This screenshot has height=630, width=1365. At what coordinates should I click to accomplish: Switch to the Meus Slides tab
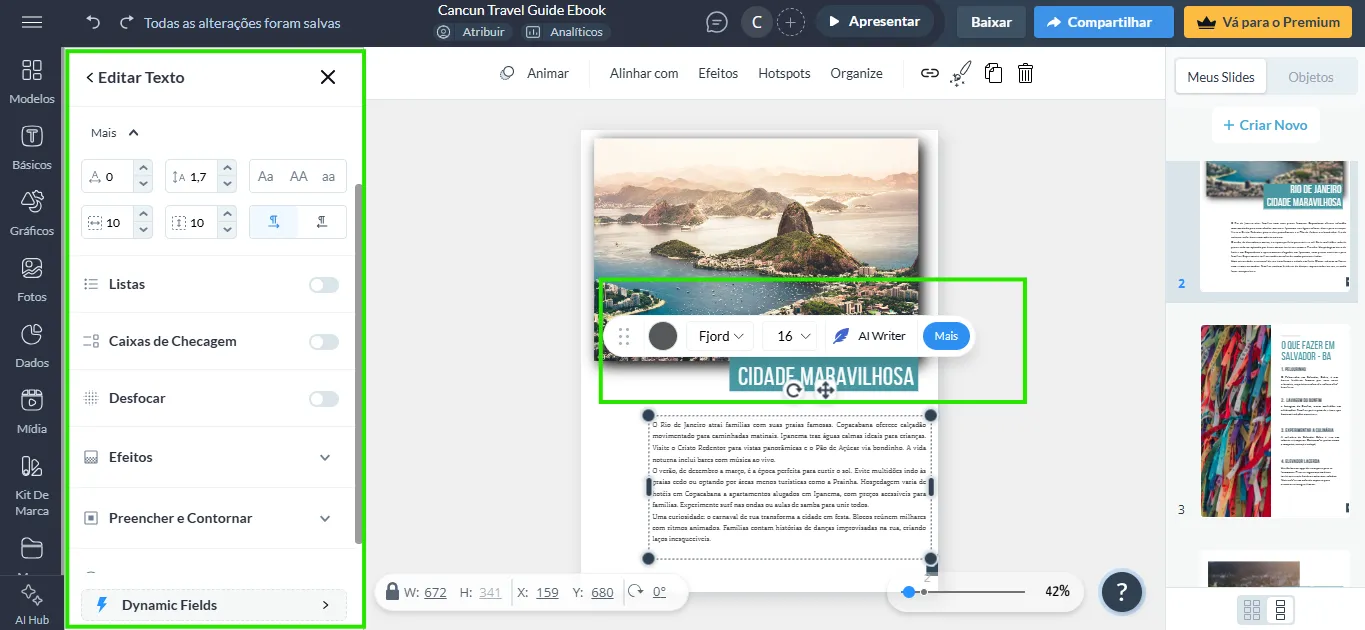pyautogui.click(x=1221, y=77)
